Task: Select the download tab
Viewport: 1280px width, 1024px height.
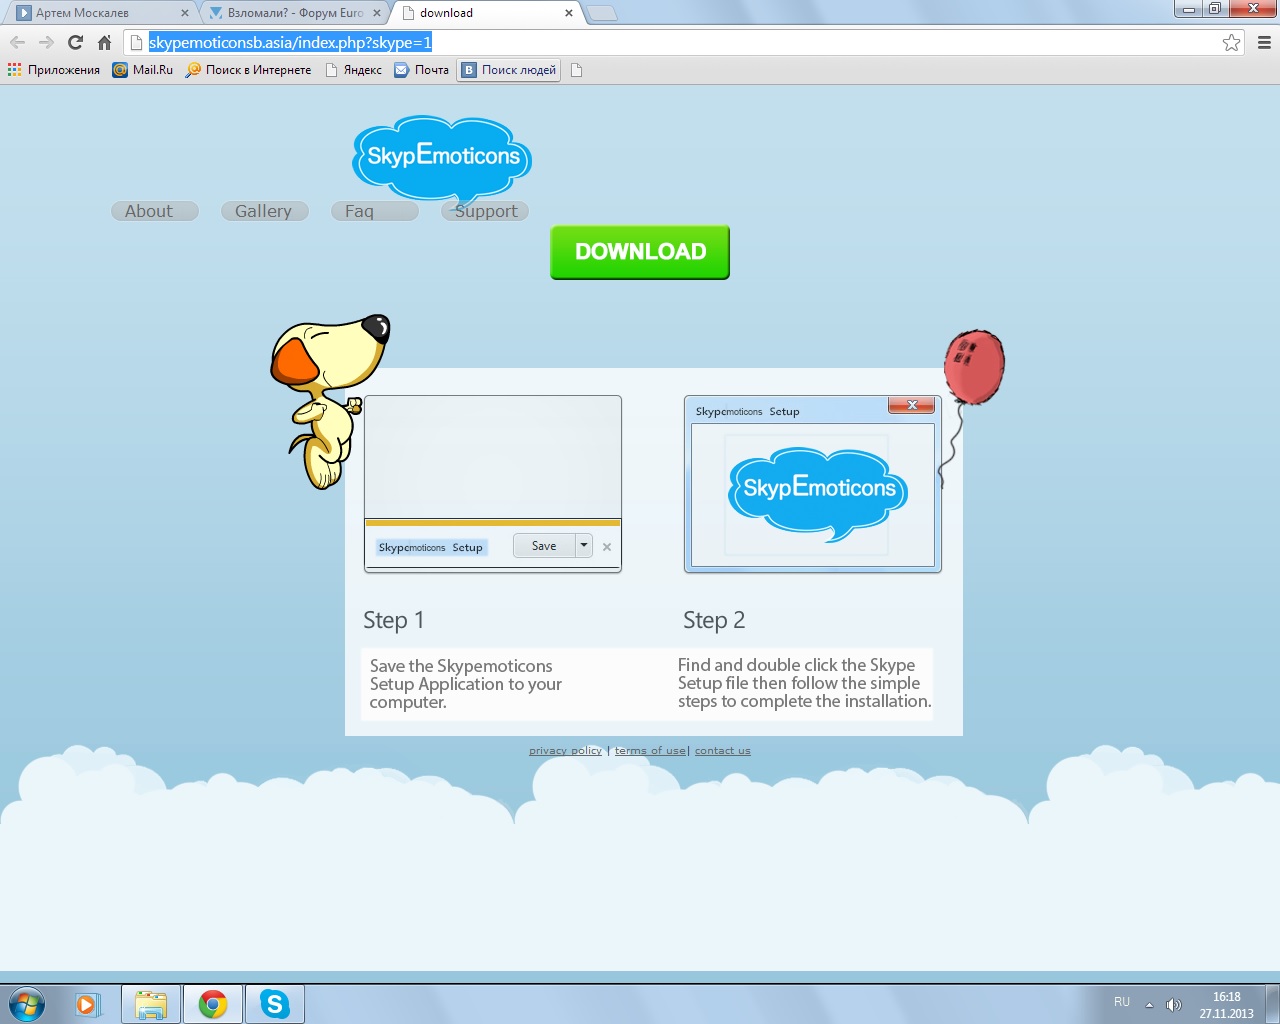Action: point(486,13)
